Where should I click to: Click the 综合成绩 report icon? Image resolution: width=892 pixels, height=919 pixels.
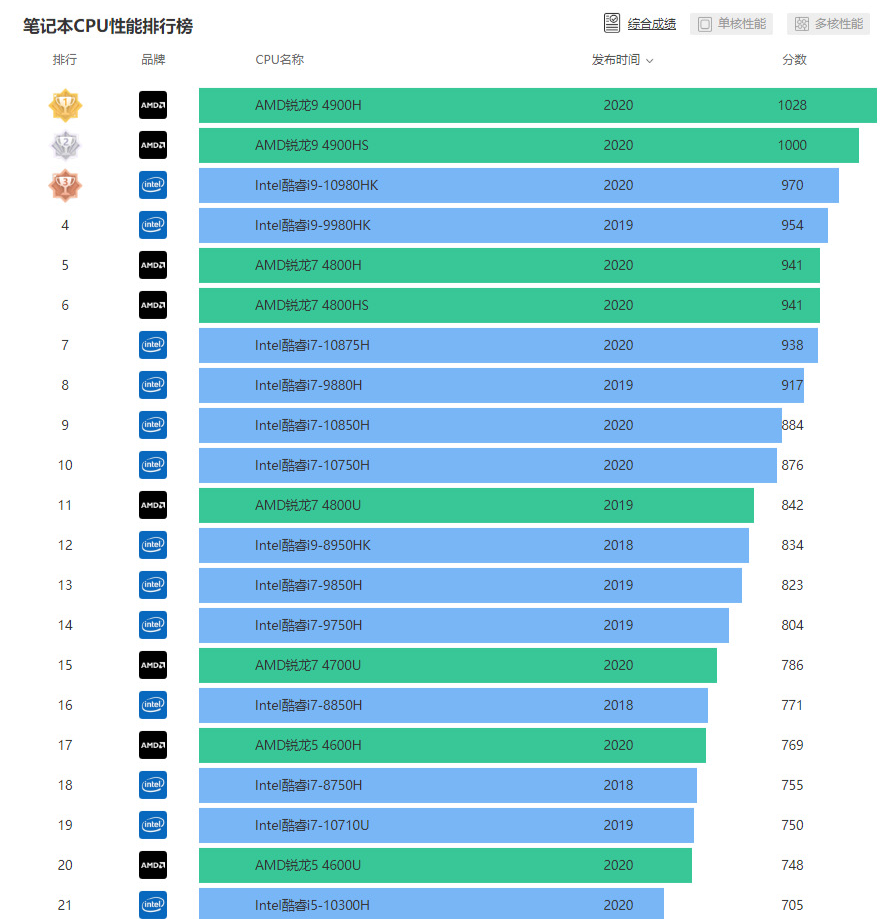click(612, 23)
